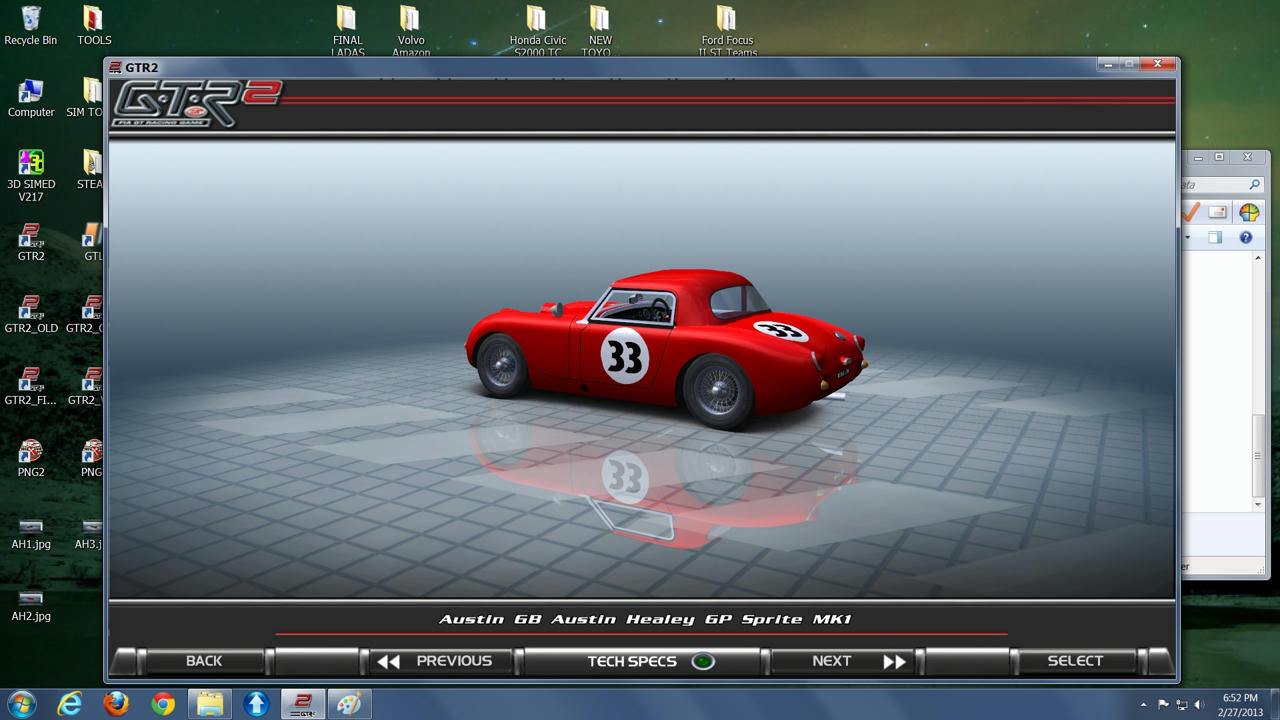Open Firefox from the taskbar
This screenshot has height=720, width=1280.
116,704
